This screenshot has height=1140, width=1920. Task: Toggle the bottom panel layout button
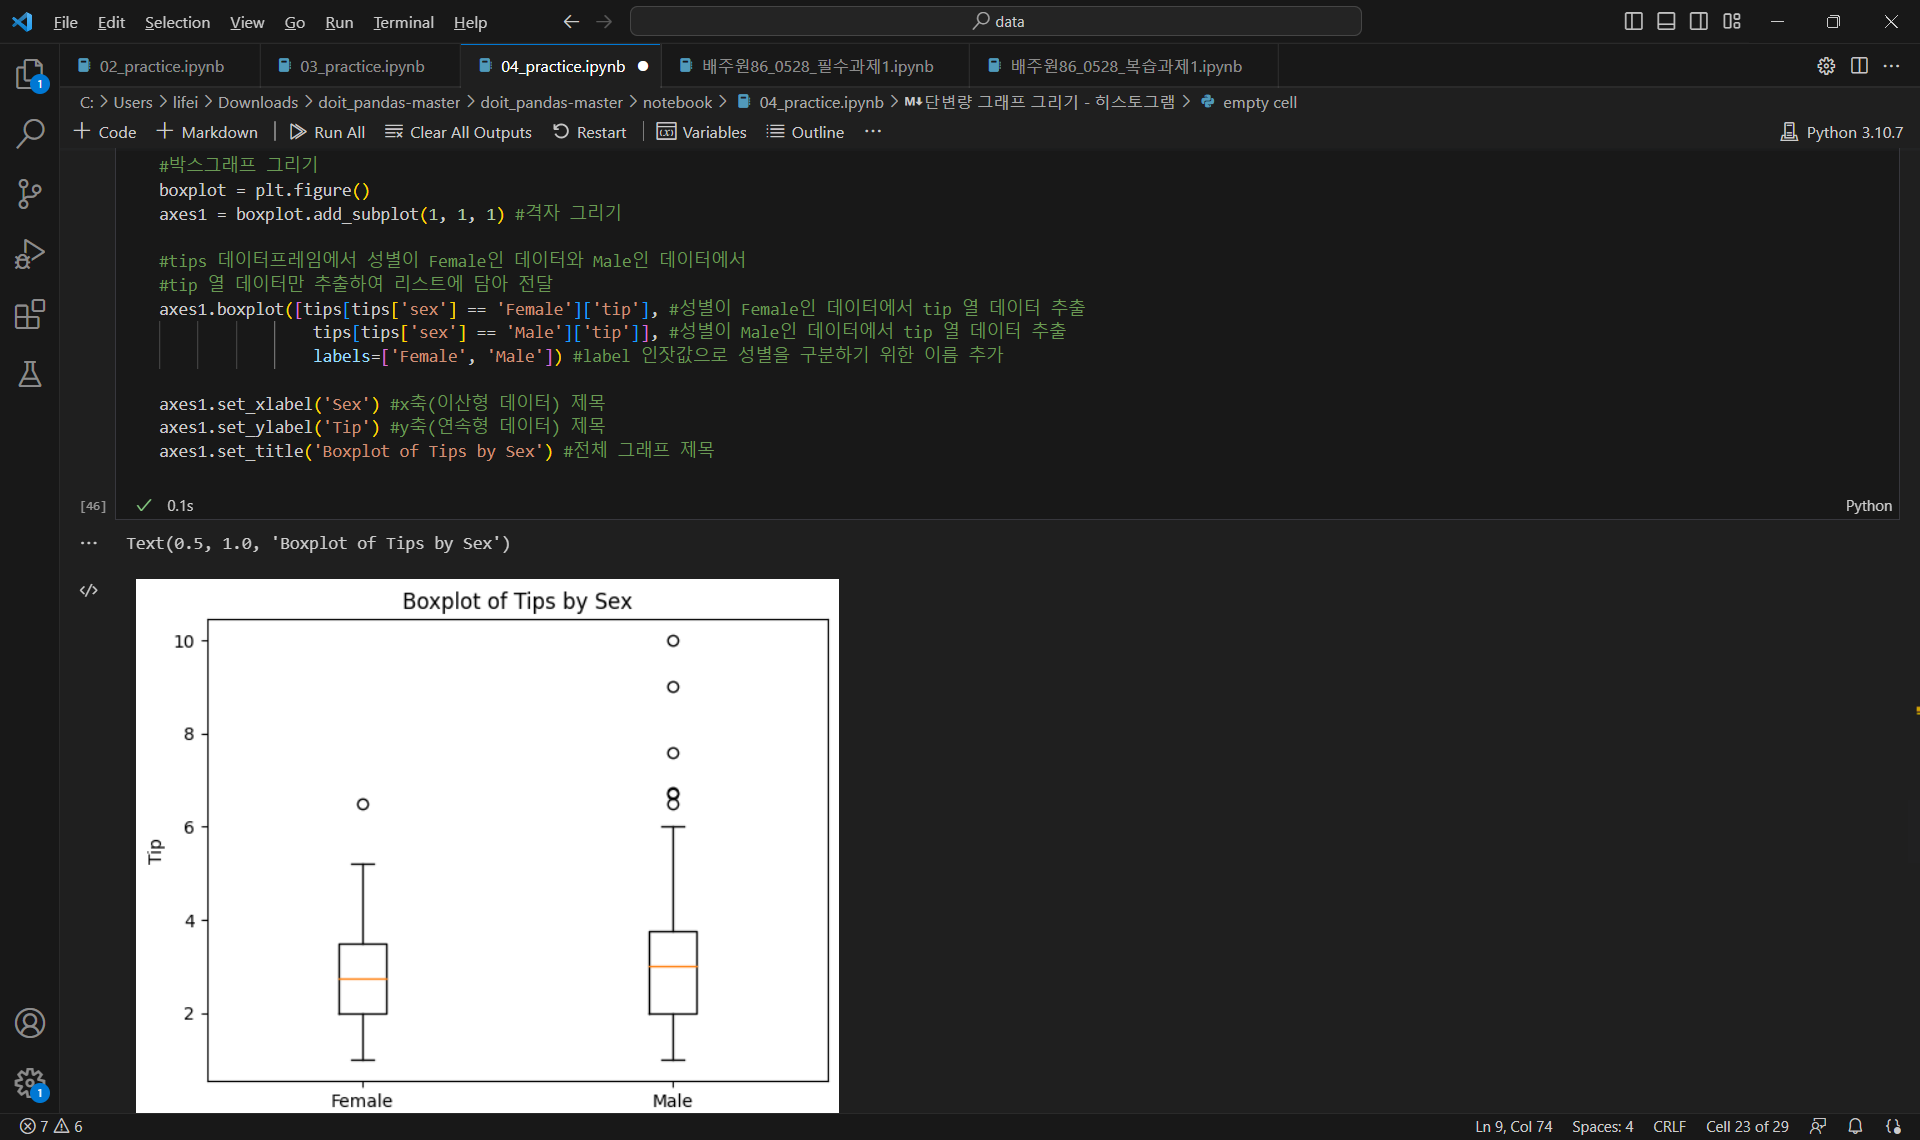coord(1666,21)
